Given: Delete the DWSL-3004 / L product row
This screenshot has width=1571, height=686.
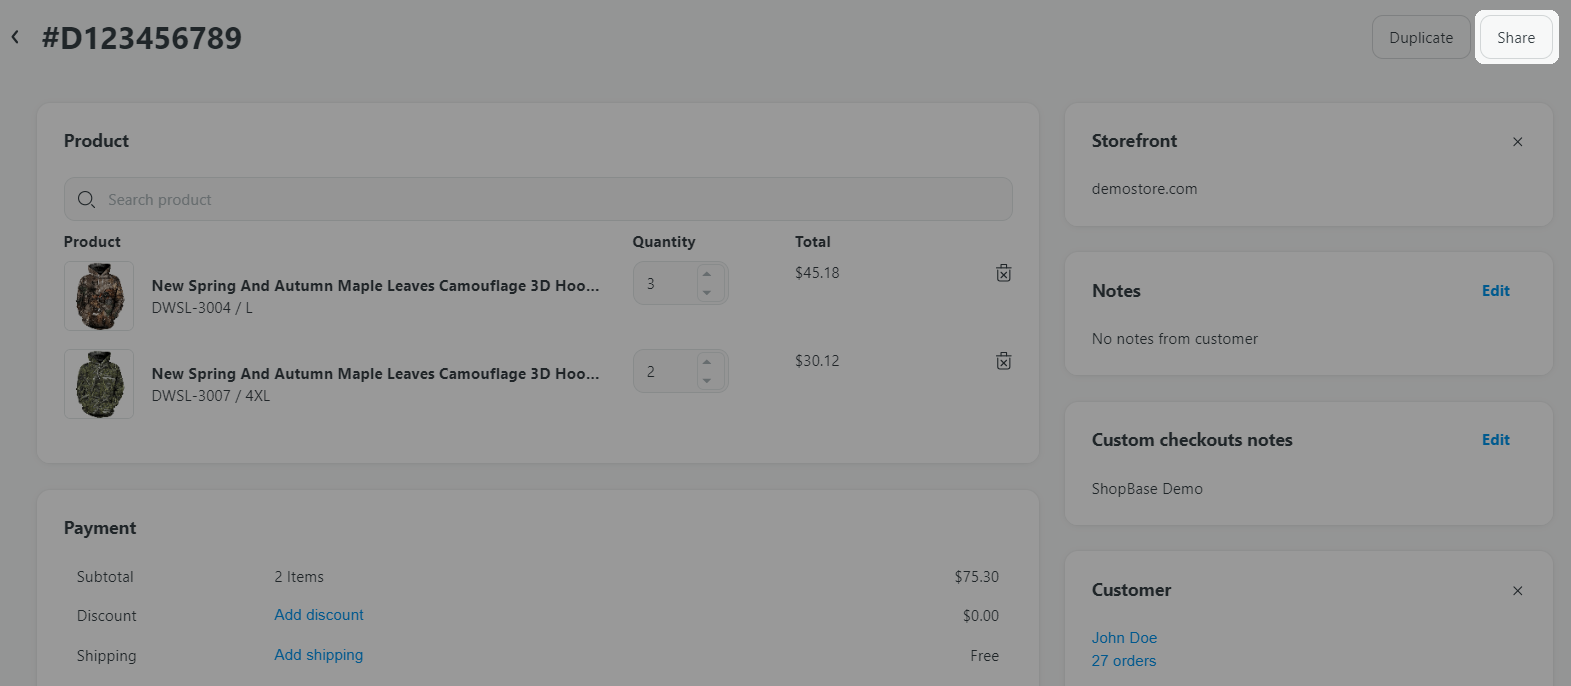Looking at the screenshot, I should pyautogui.click(x=1004, y=273).
